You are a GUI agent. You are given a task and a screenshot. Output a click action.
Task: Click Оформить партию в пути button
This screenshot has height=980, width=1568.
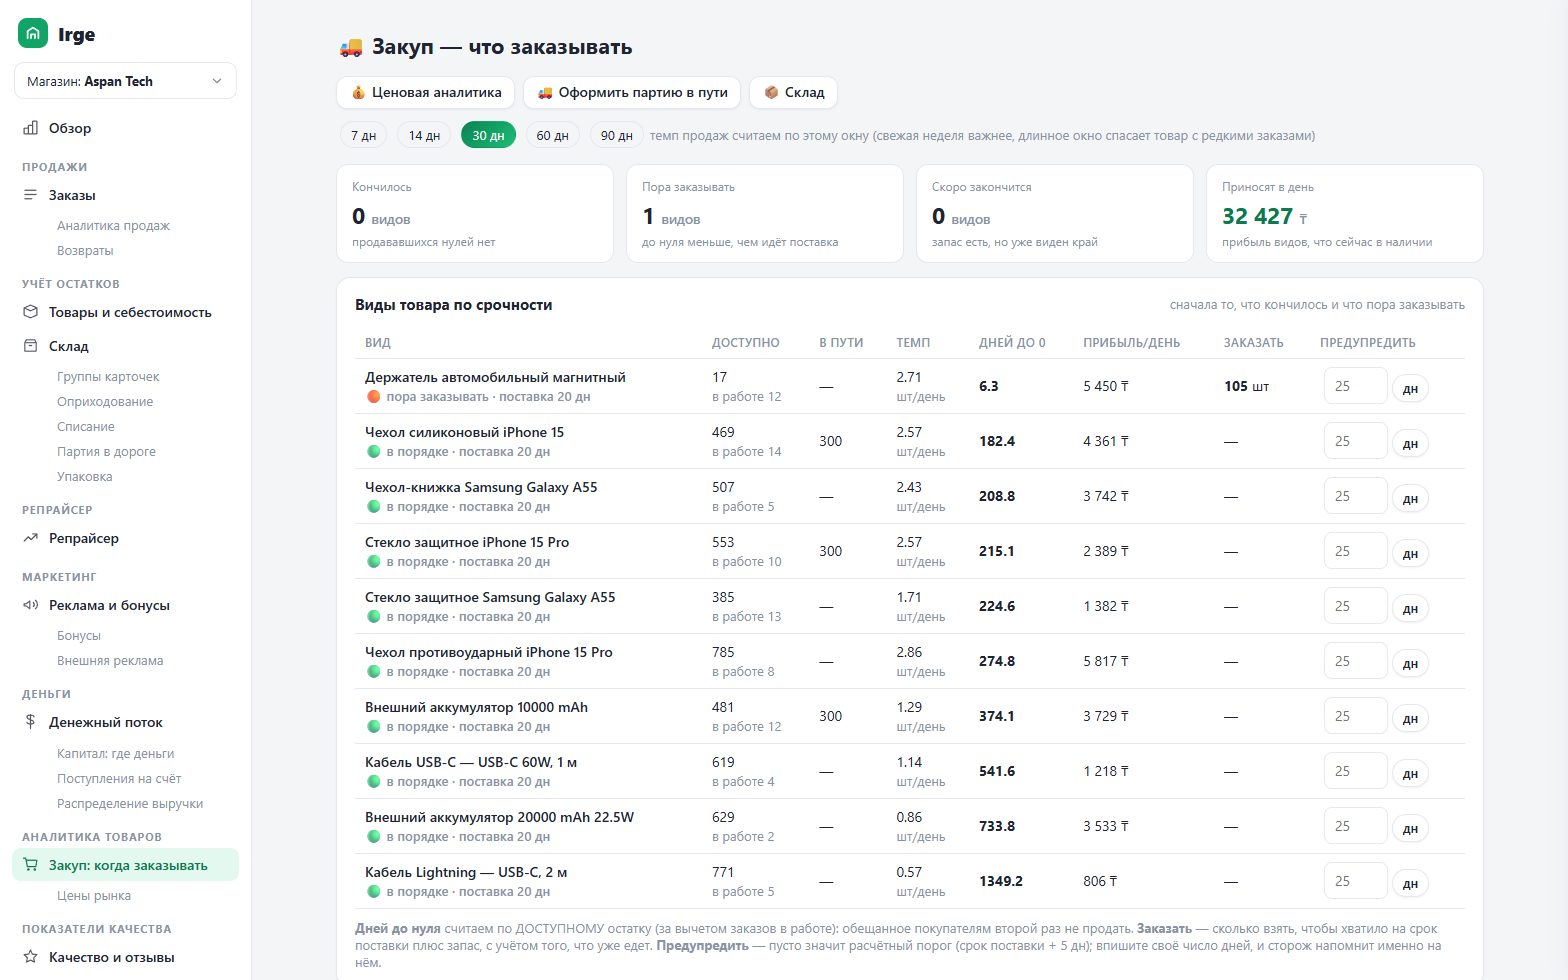click(632, 92)
